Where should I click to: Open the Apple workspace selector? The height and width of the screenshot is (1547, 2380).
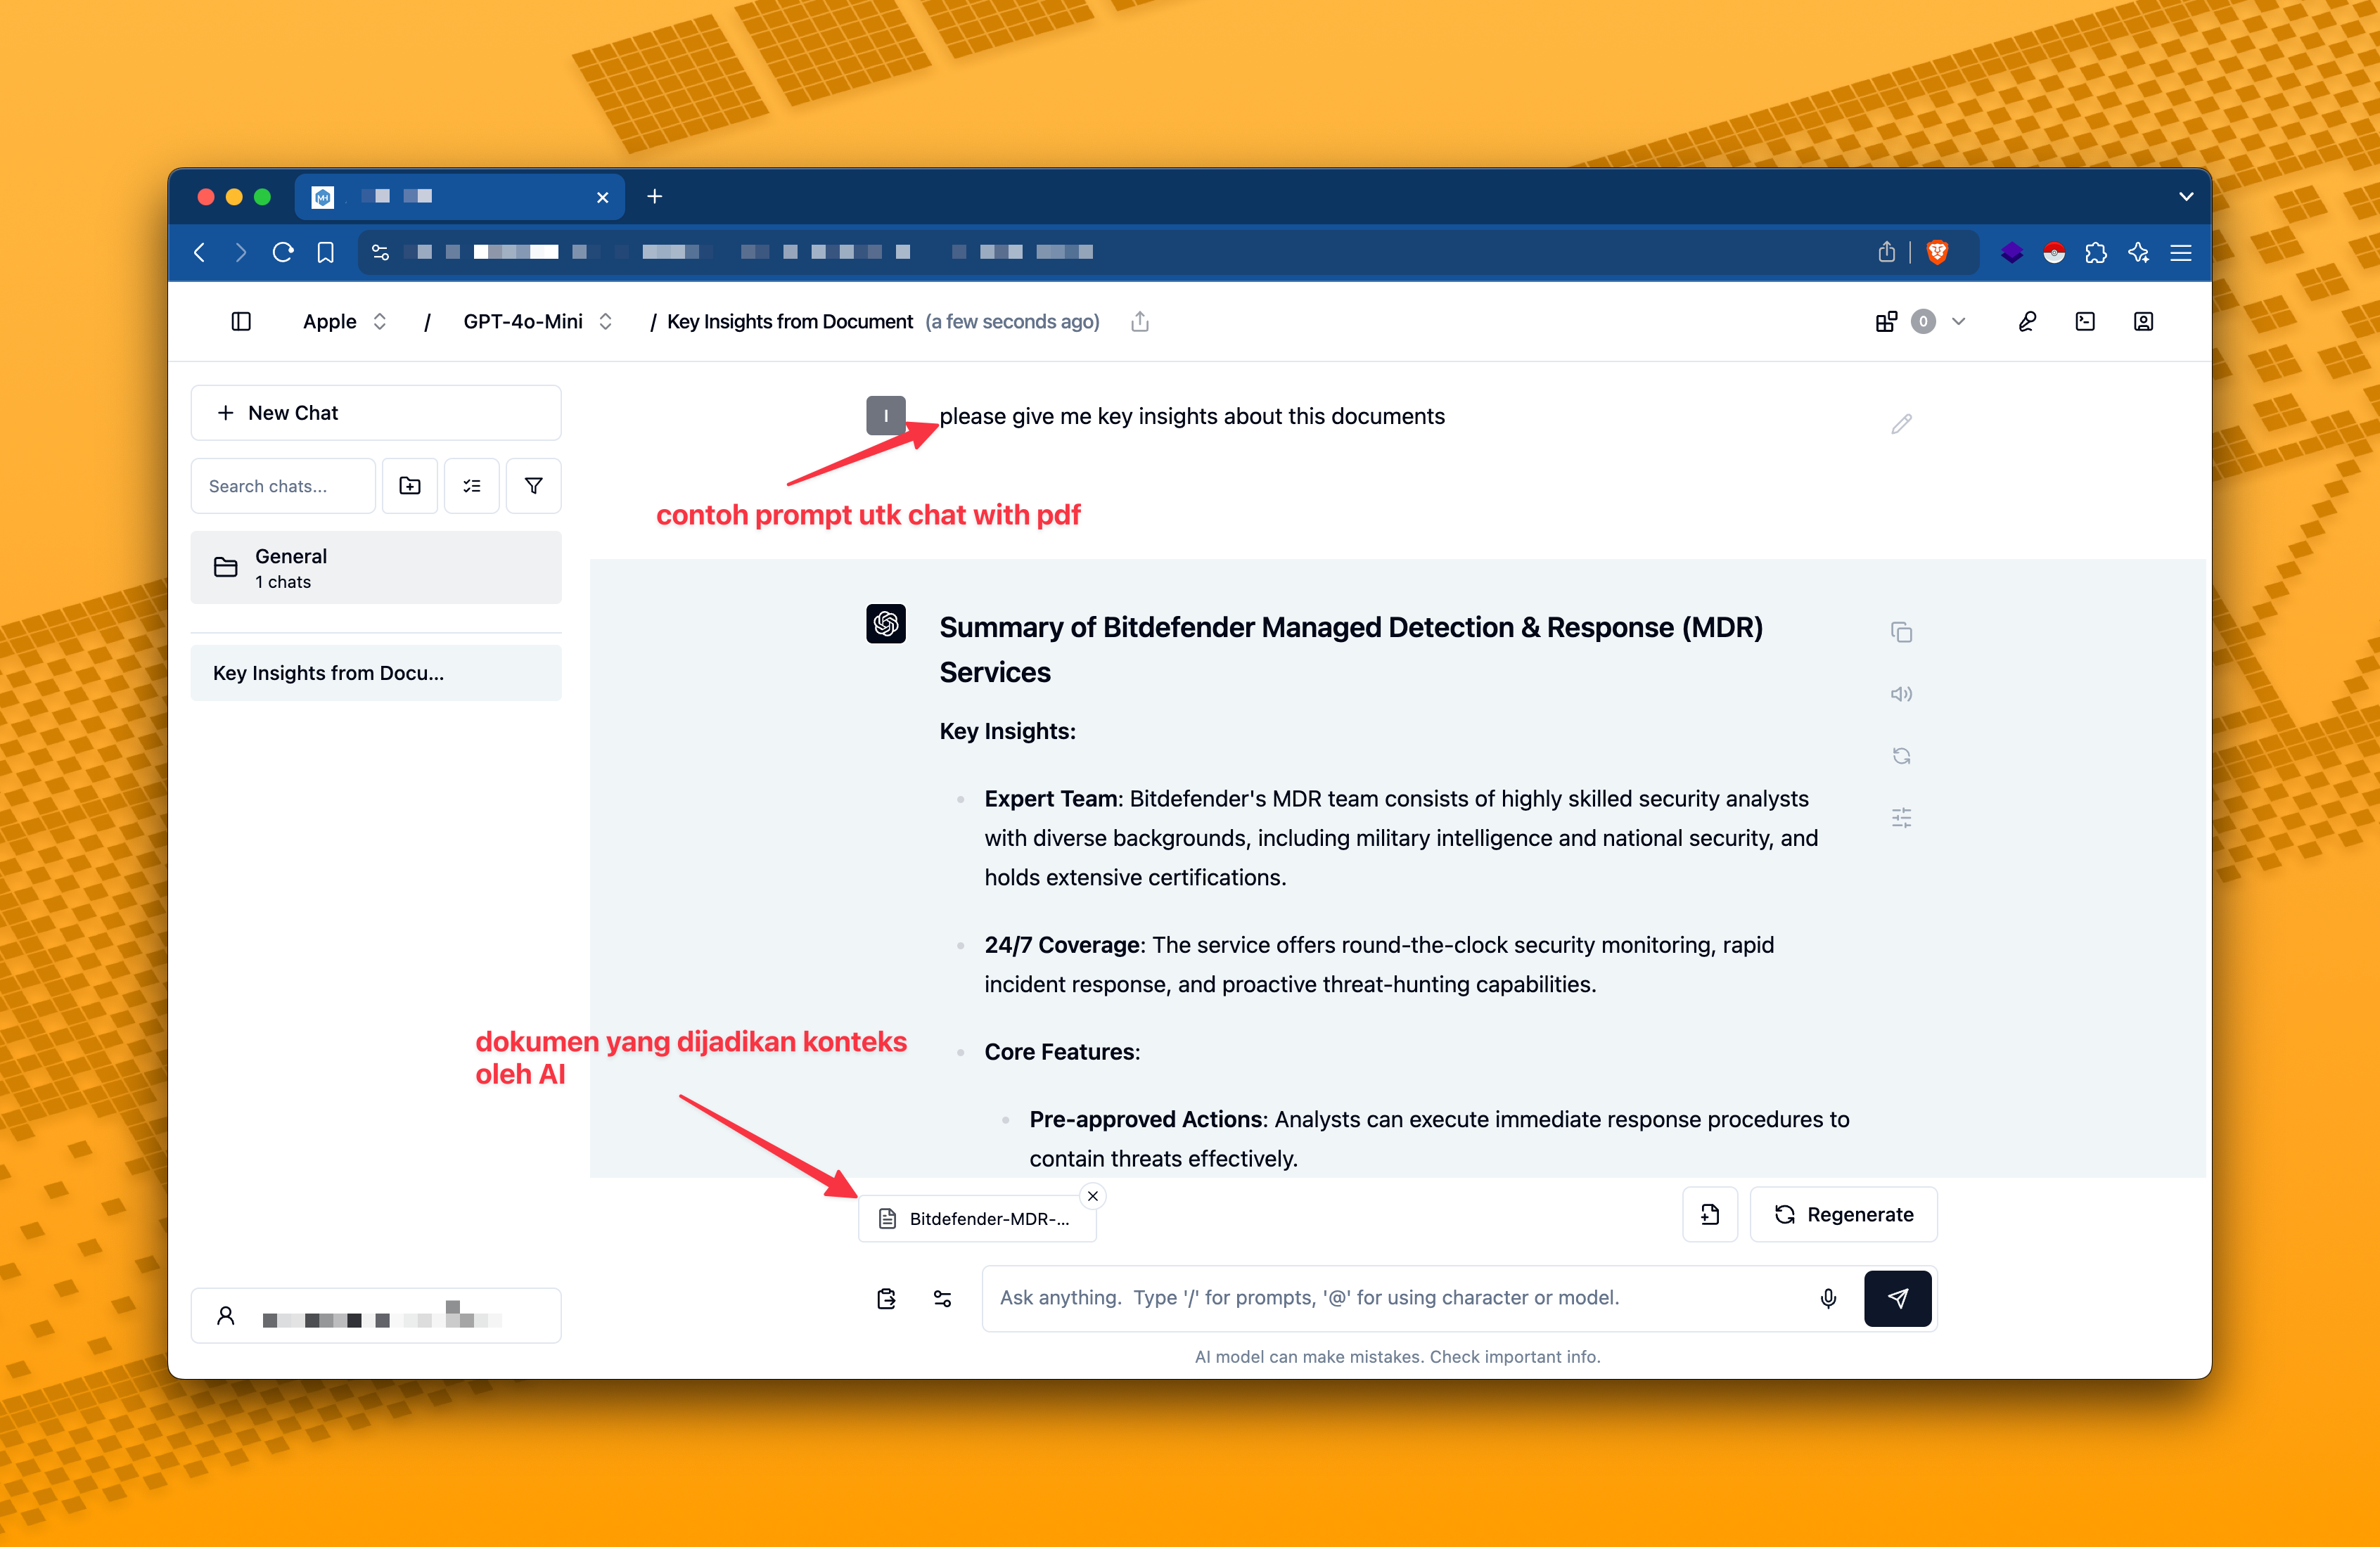click(x=344, y=321)
